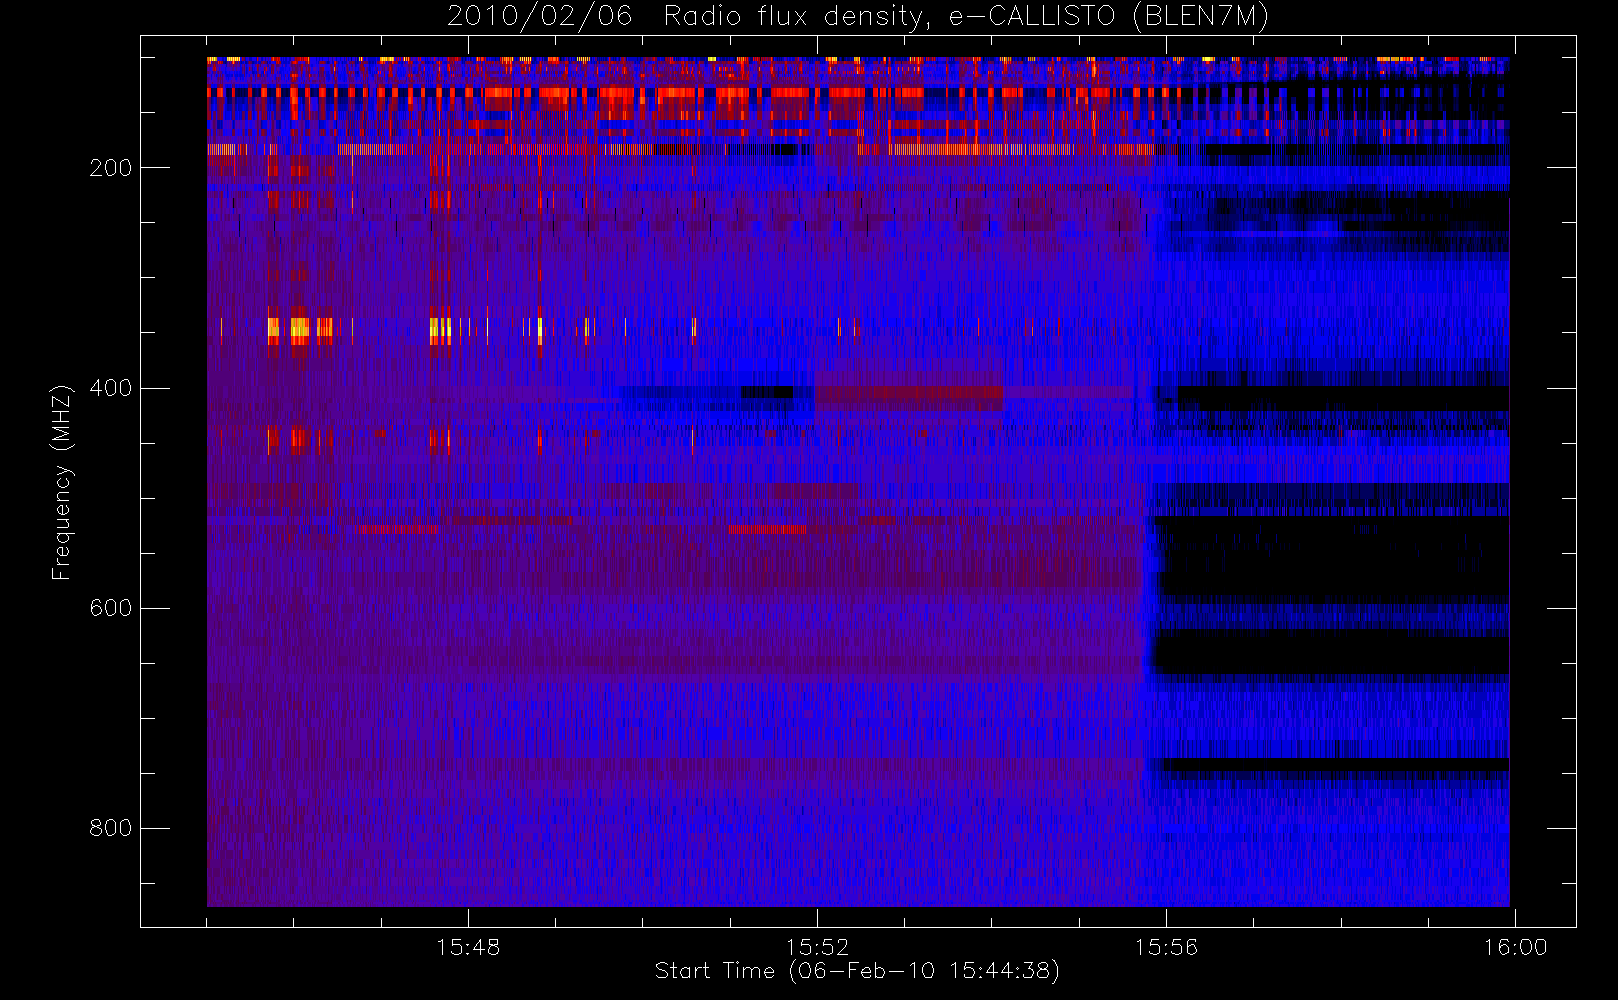Select the 15:56 time tick label
This screenshot has width=1618, height=1000.
(x=1166, y=947)
